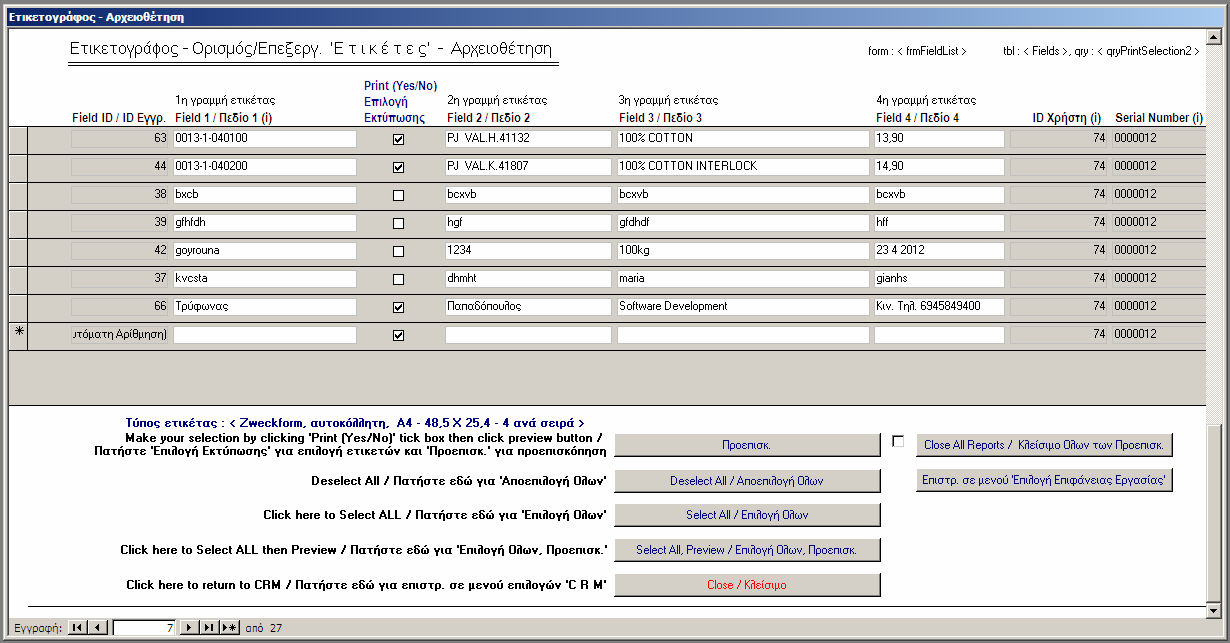Untick print checkbox for row Τρύφωνας

tap(399, 308)
